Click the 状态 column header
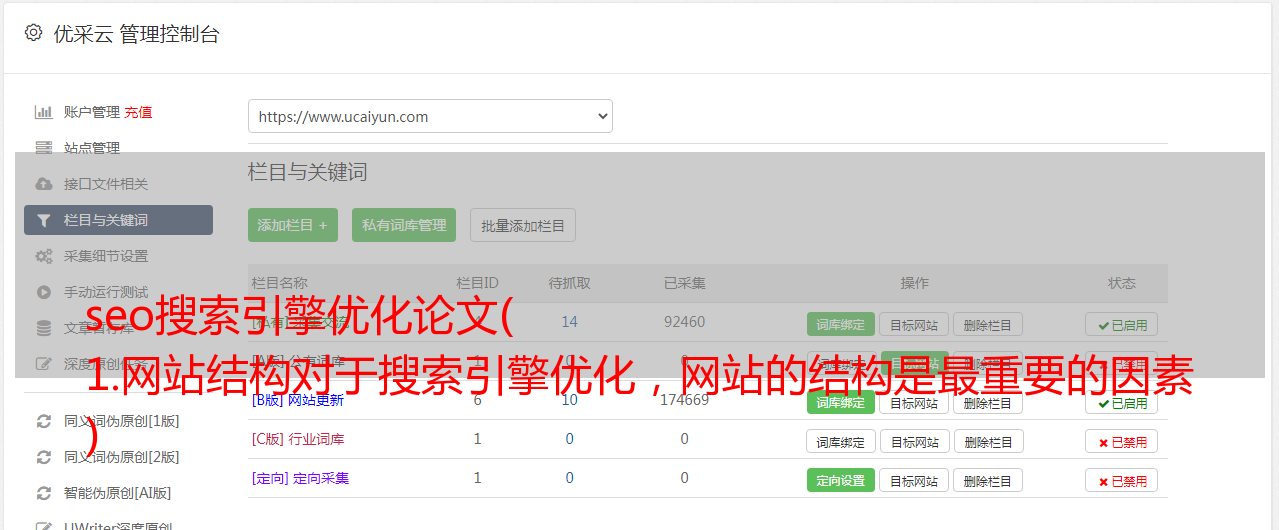1279x530 pixels. pyautogui.click(x=1122, y=283)
